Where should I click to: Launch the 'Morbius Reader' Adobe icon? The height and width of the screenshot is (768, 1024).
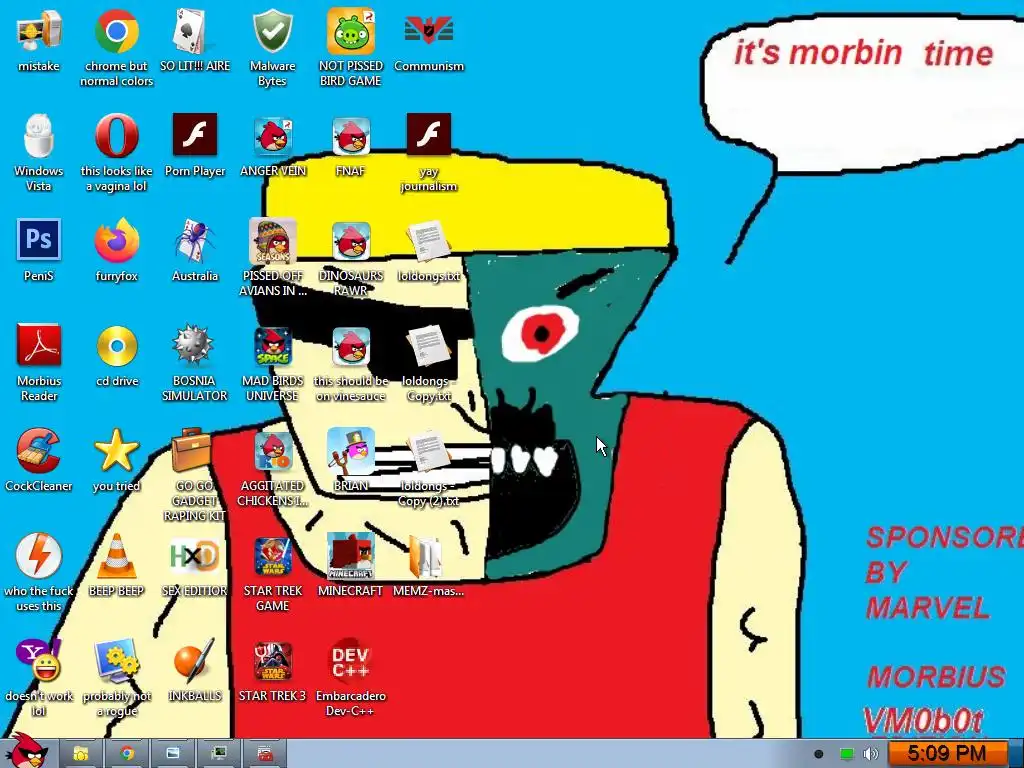click(x=39, y=345)
